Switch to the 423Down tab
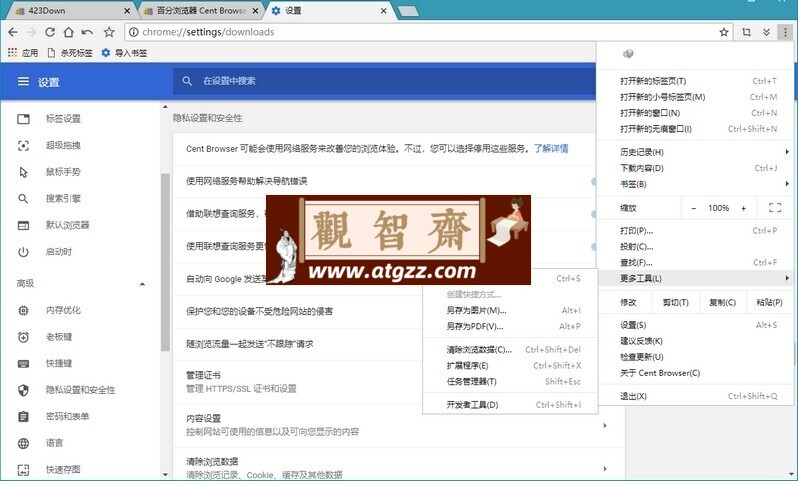This screenshot has height=481, width=798. 69,11
